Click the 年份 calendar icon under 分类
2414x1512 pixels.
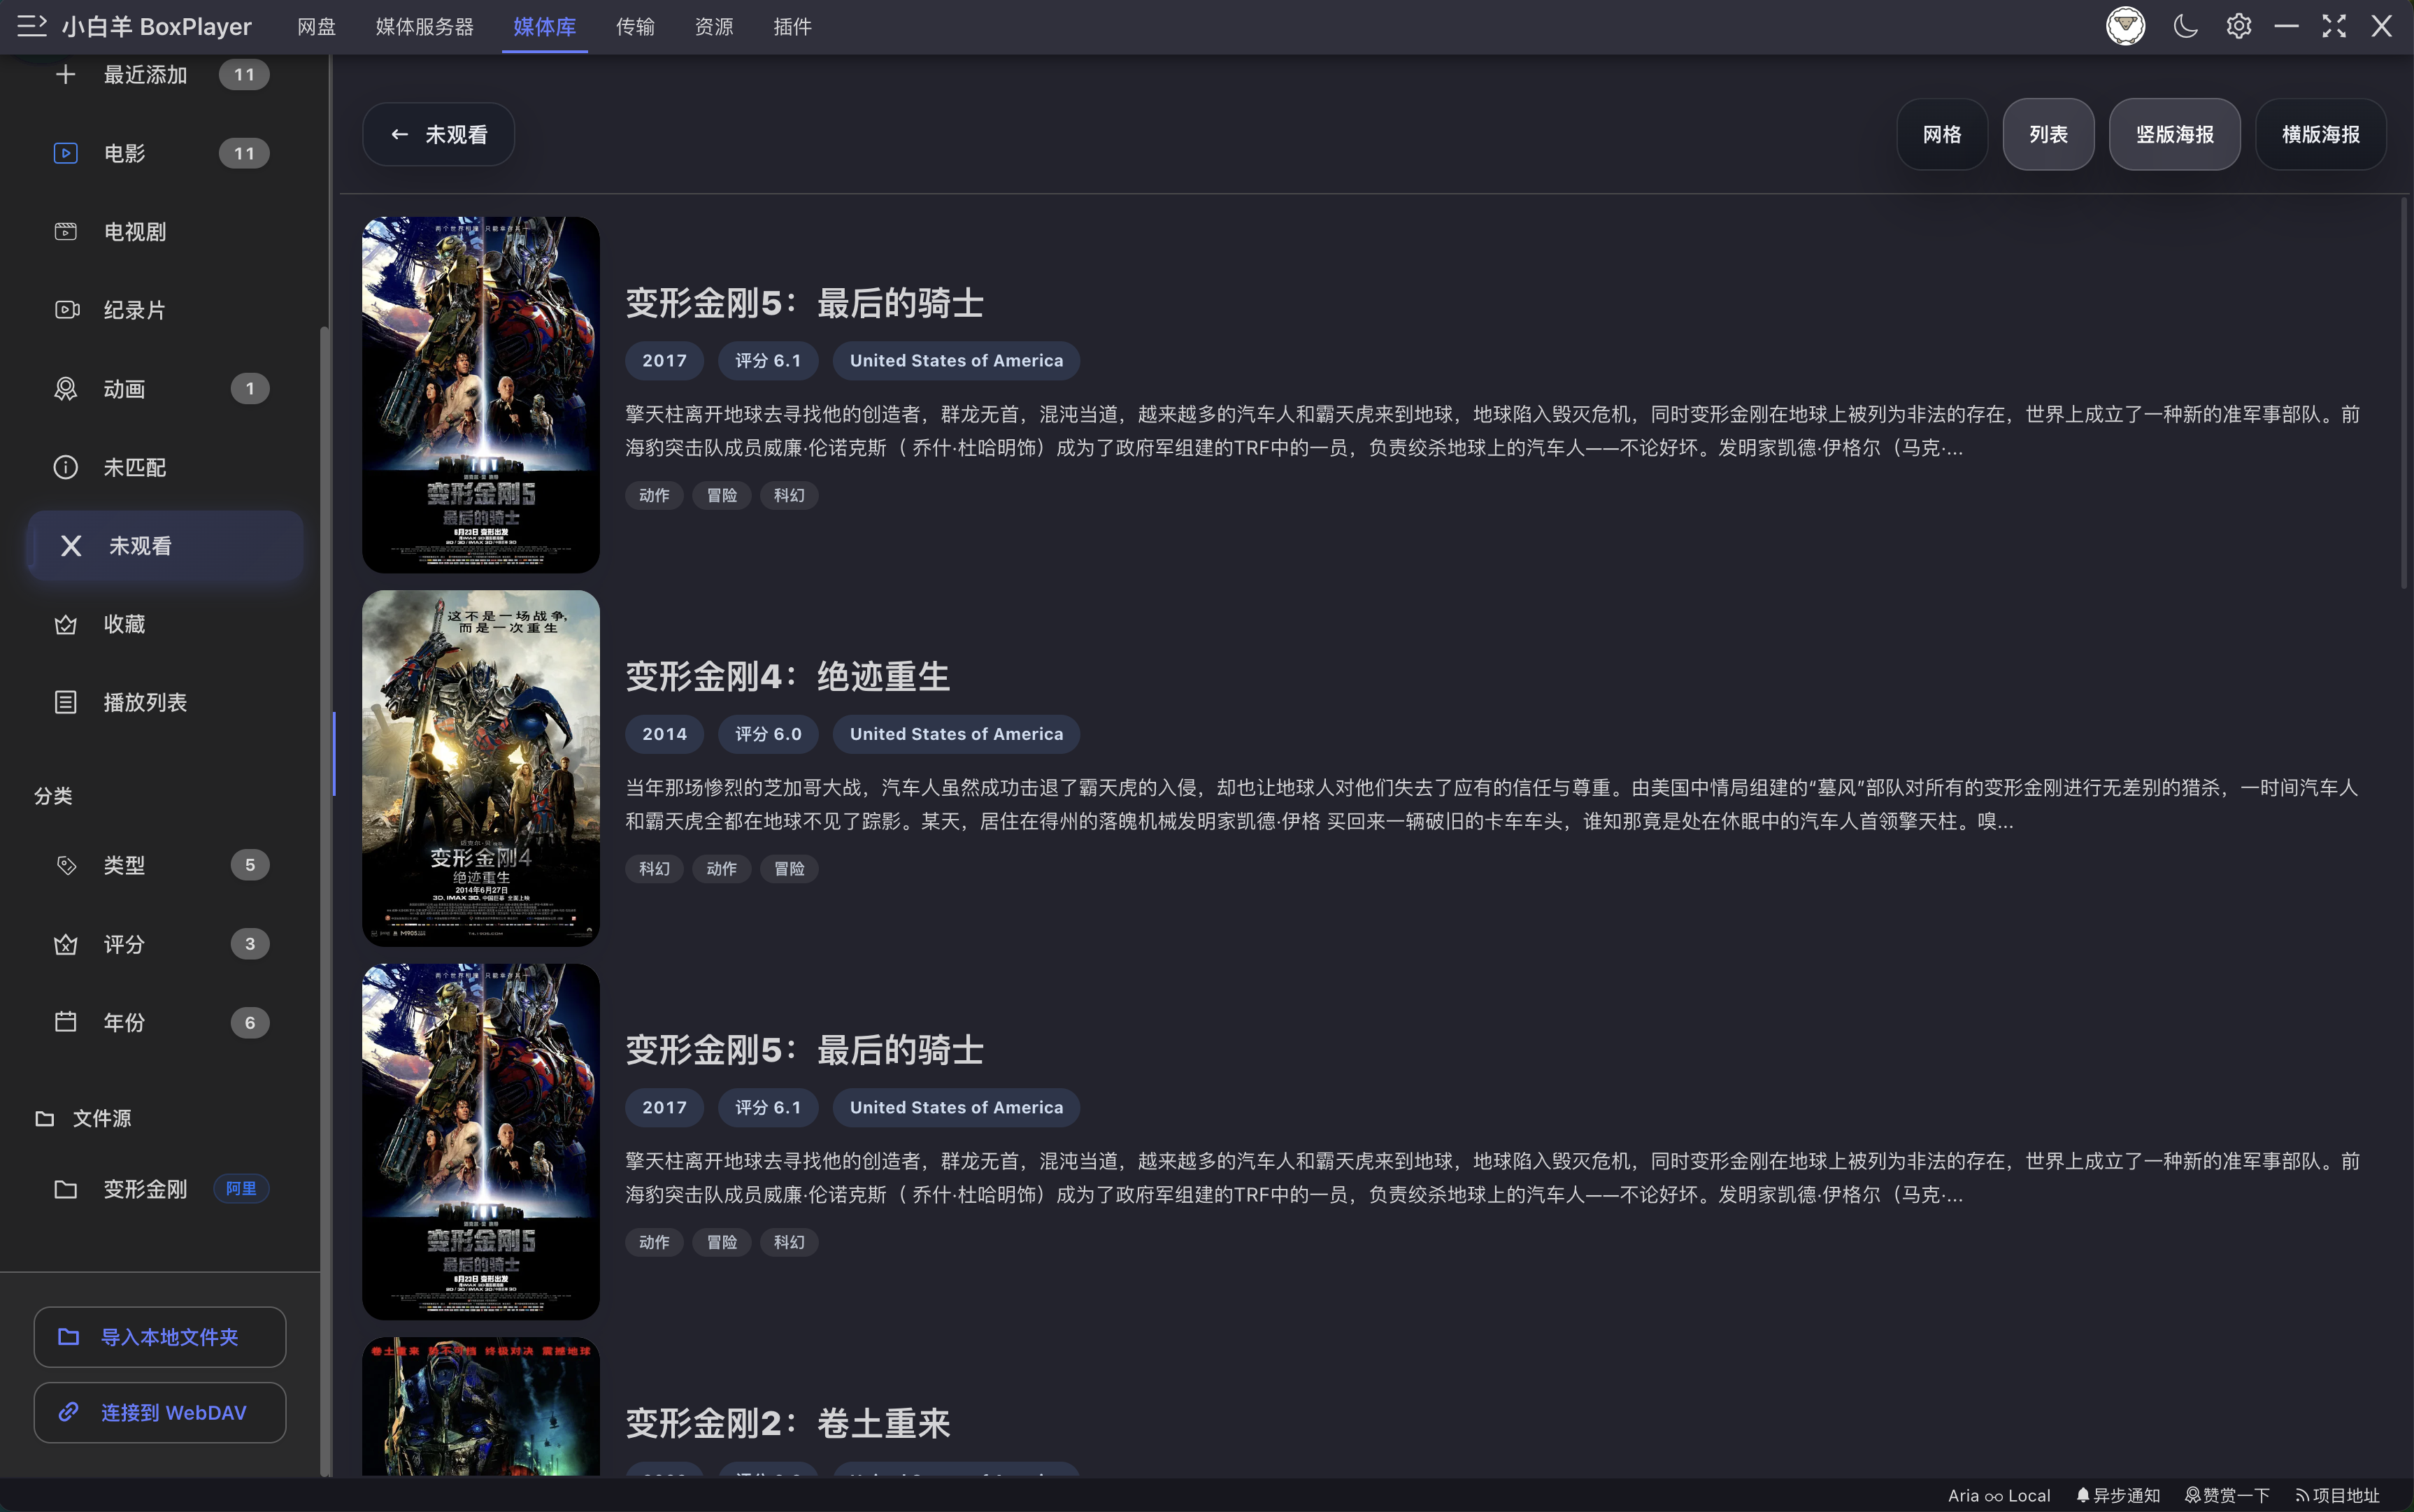pos(65,1022)
